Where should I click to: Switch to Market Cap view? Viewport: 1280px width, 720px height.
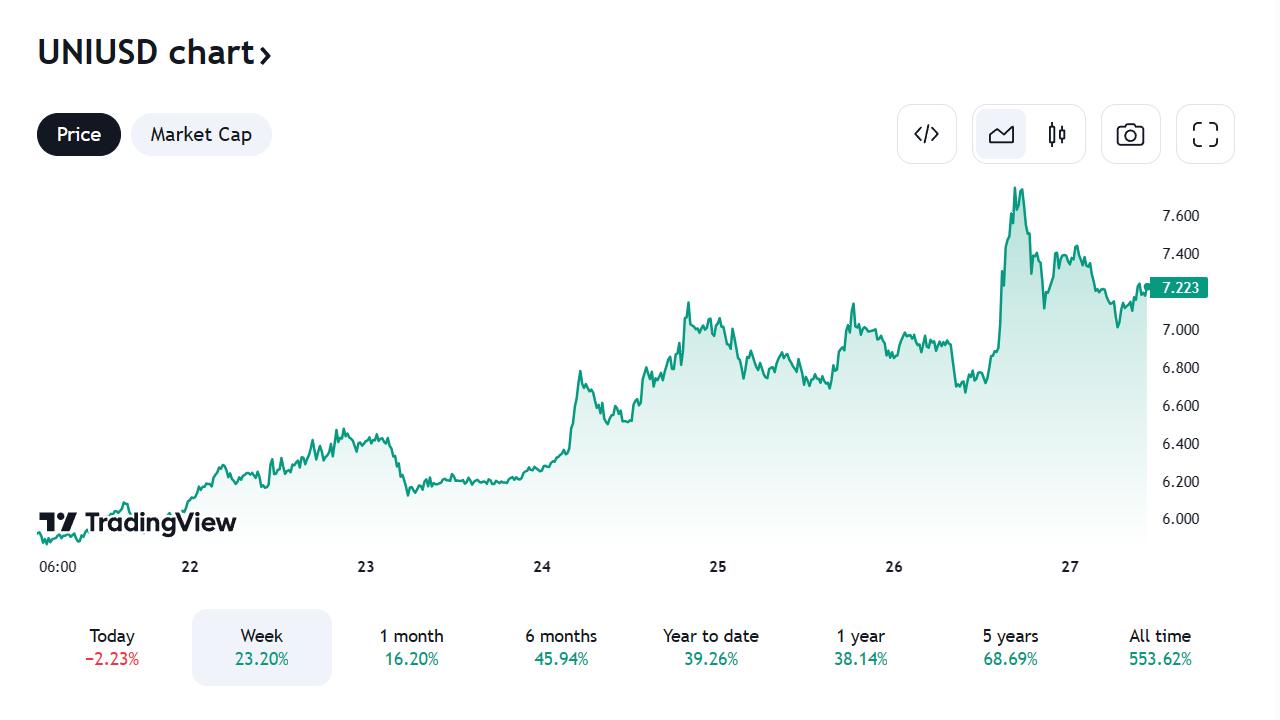[201, 134]
